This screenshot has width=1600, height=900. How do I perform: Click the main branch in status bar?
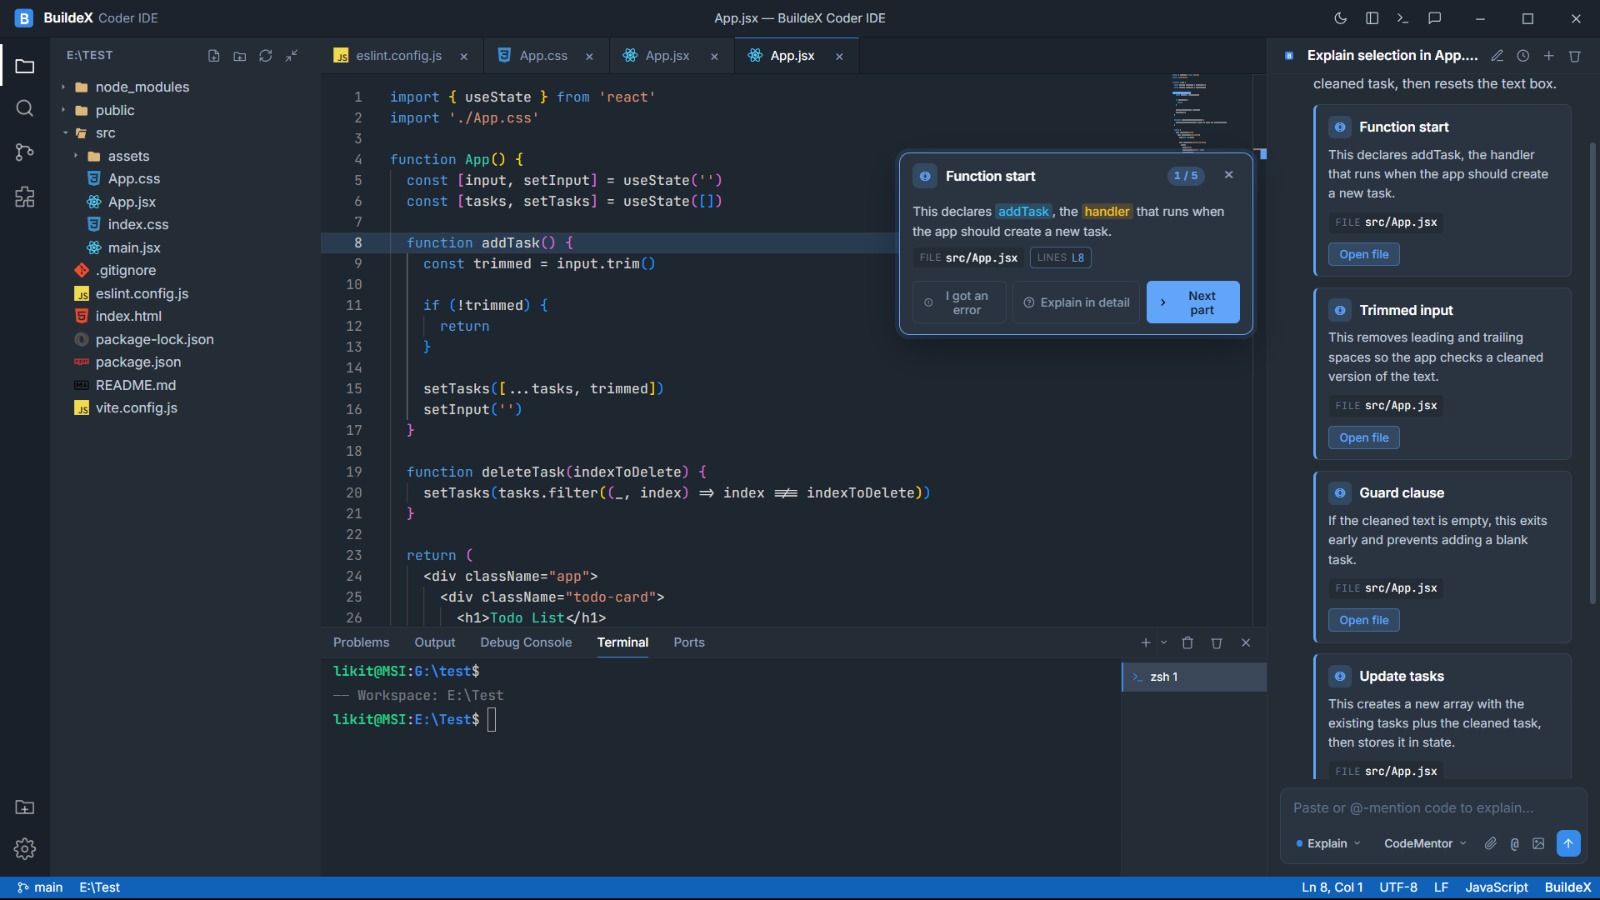40,888
